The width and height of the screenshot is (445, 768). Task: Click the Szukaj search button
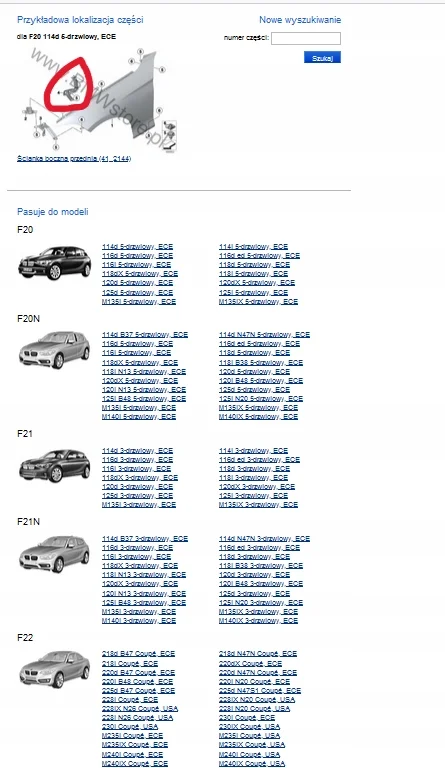pyautogui.click(x=322, y=58)
